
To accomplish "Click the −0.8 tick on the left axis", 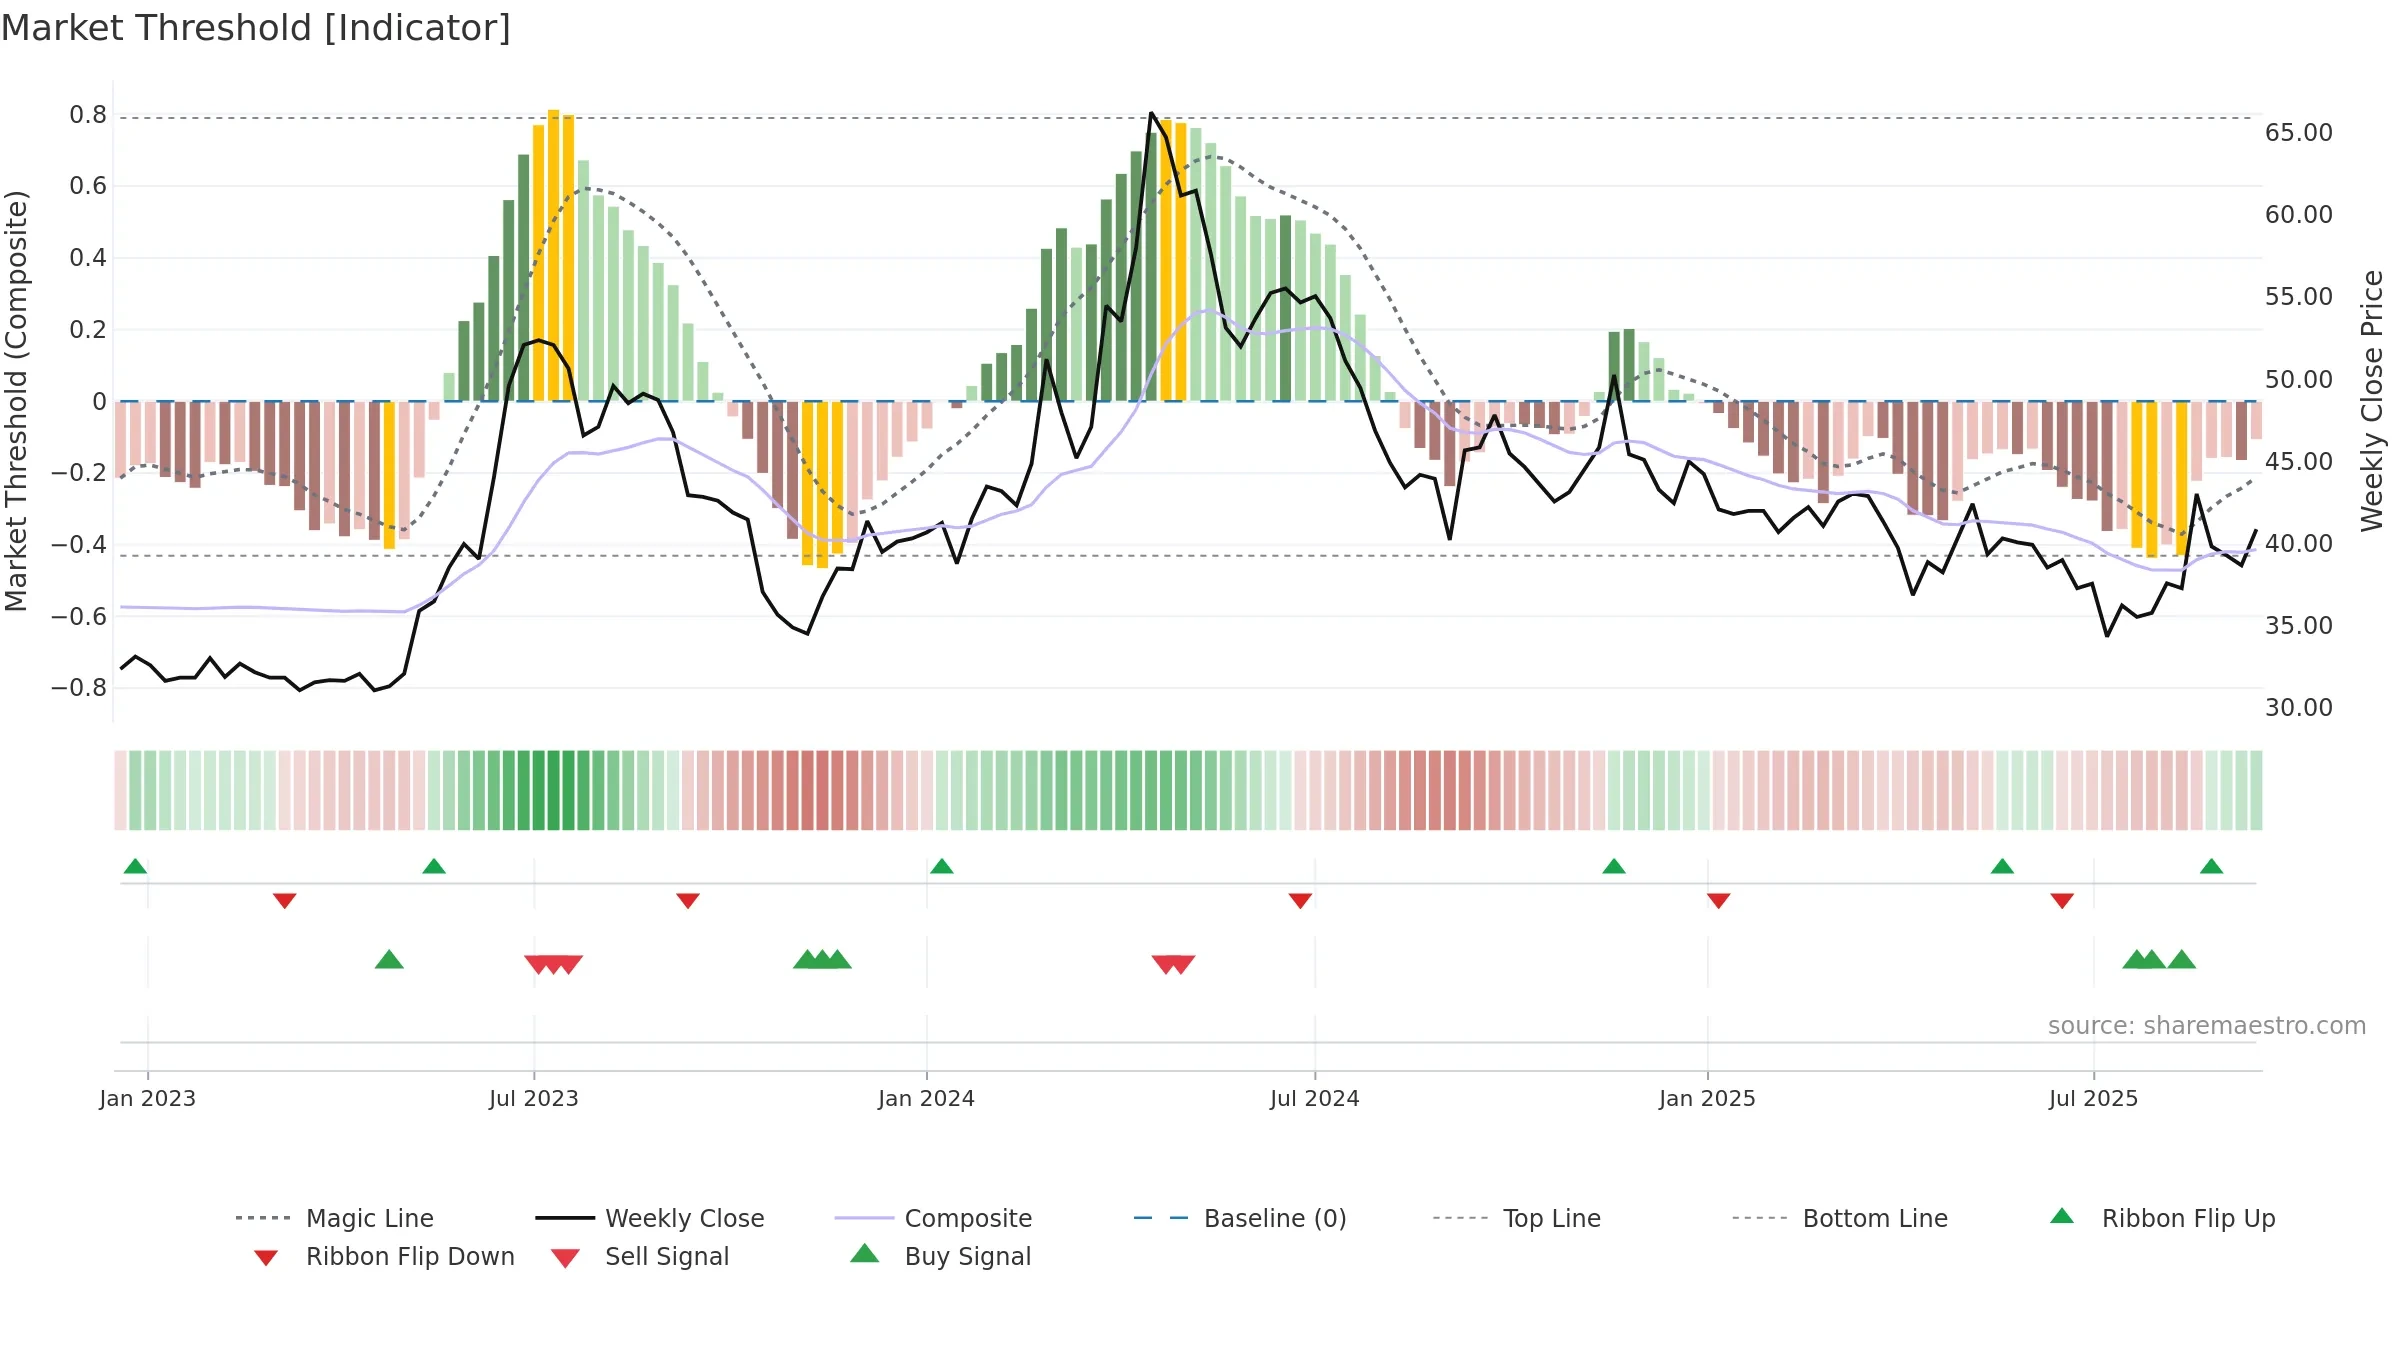I will click(79, 688).
